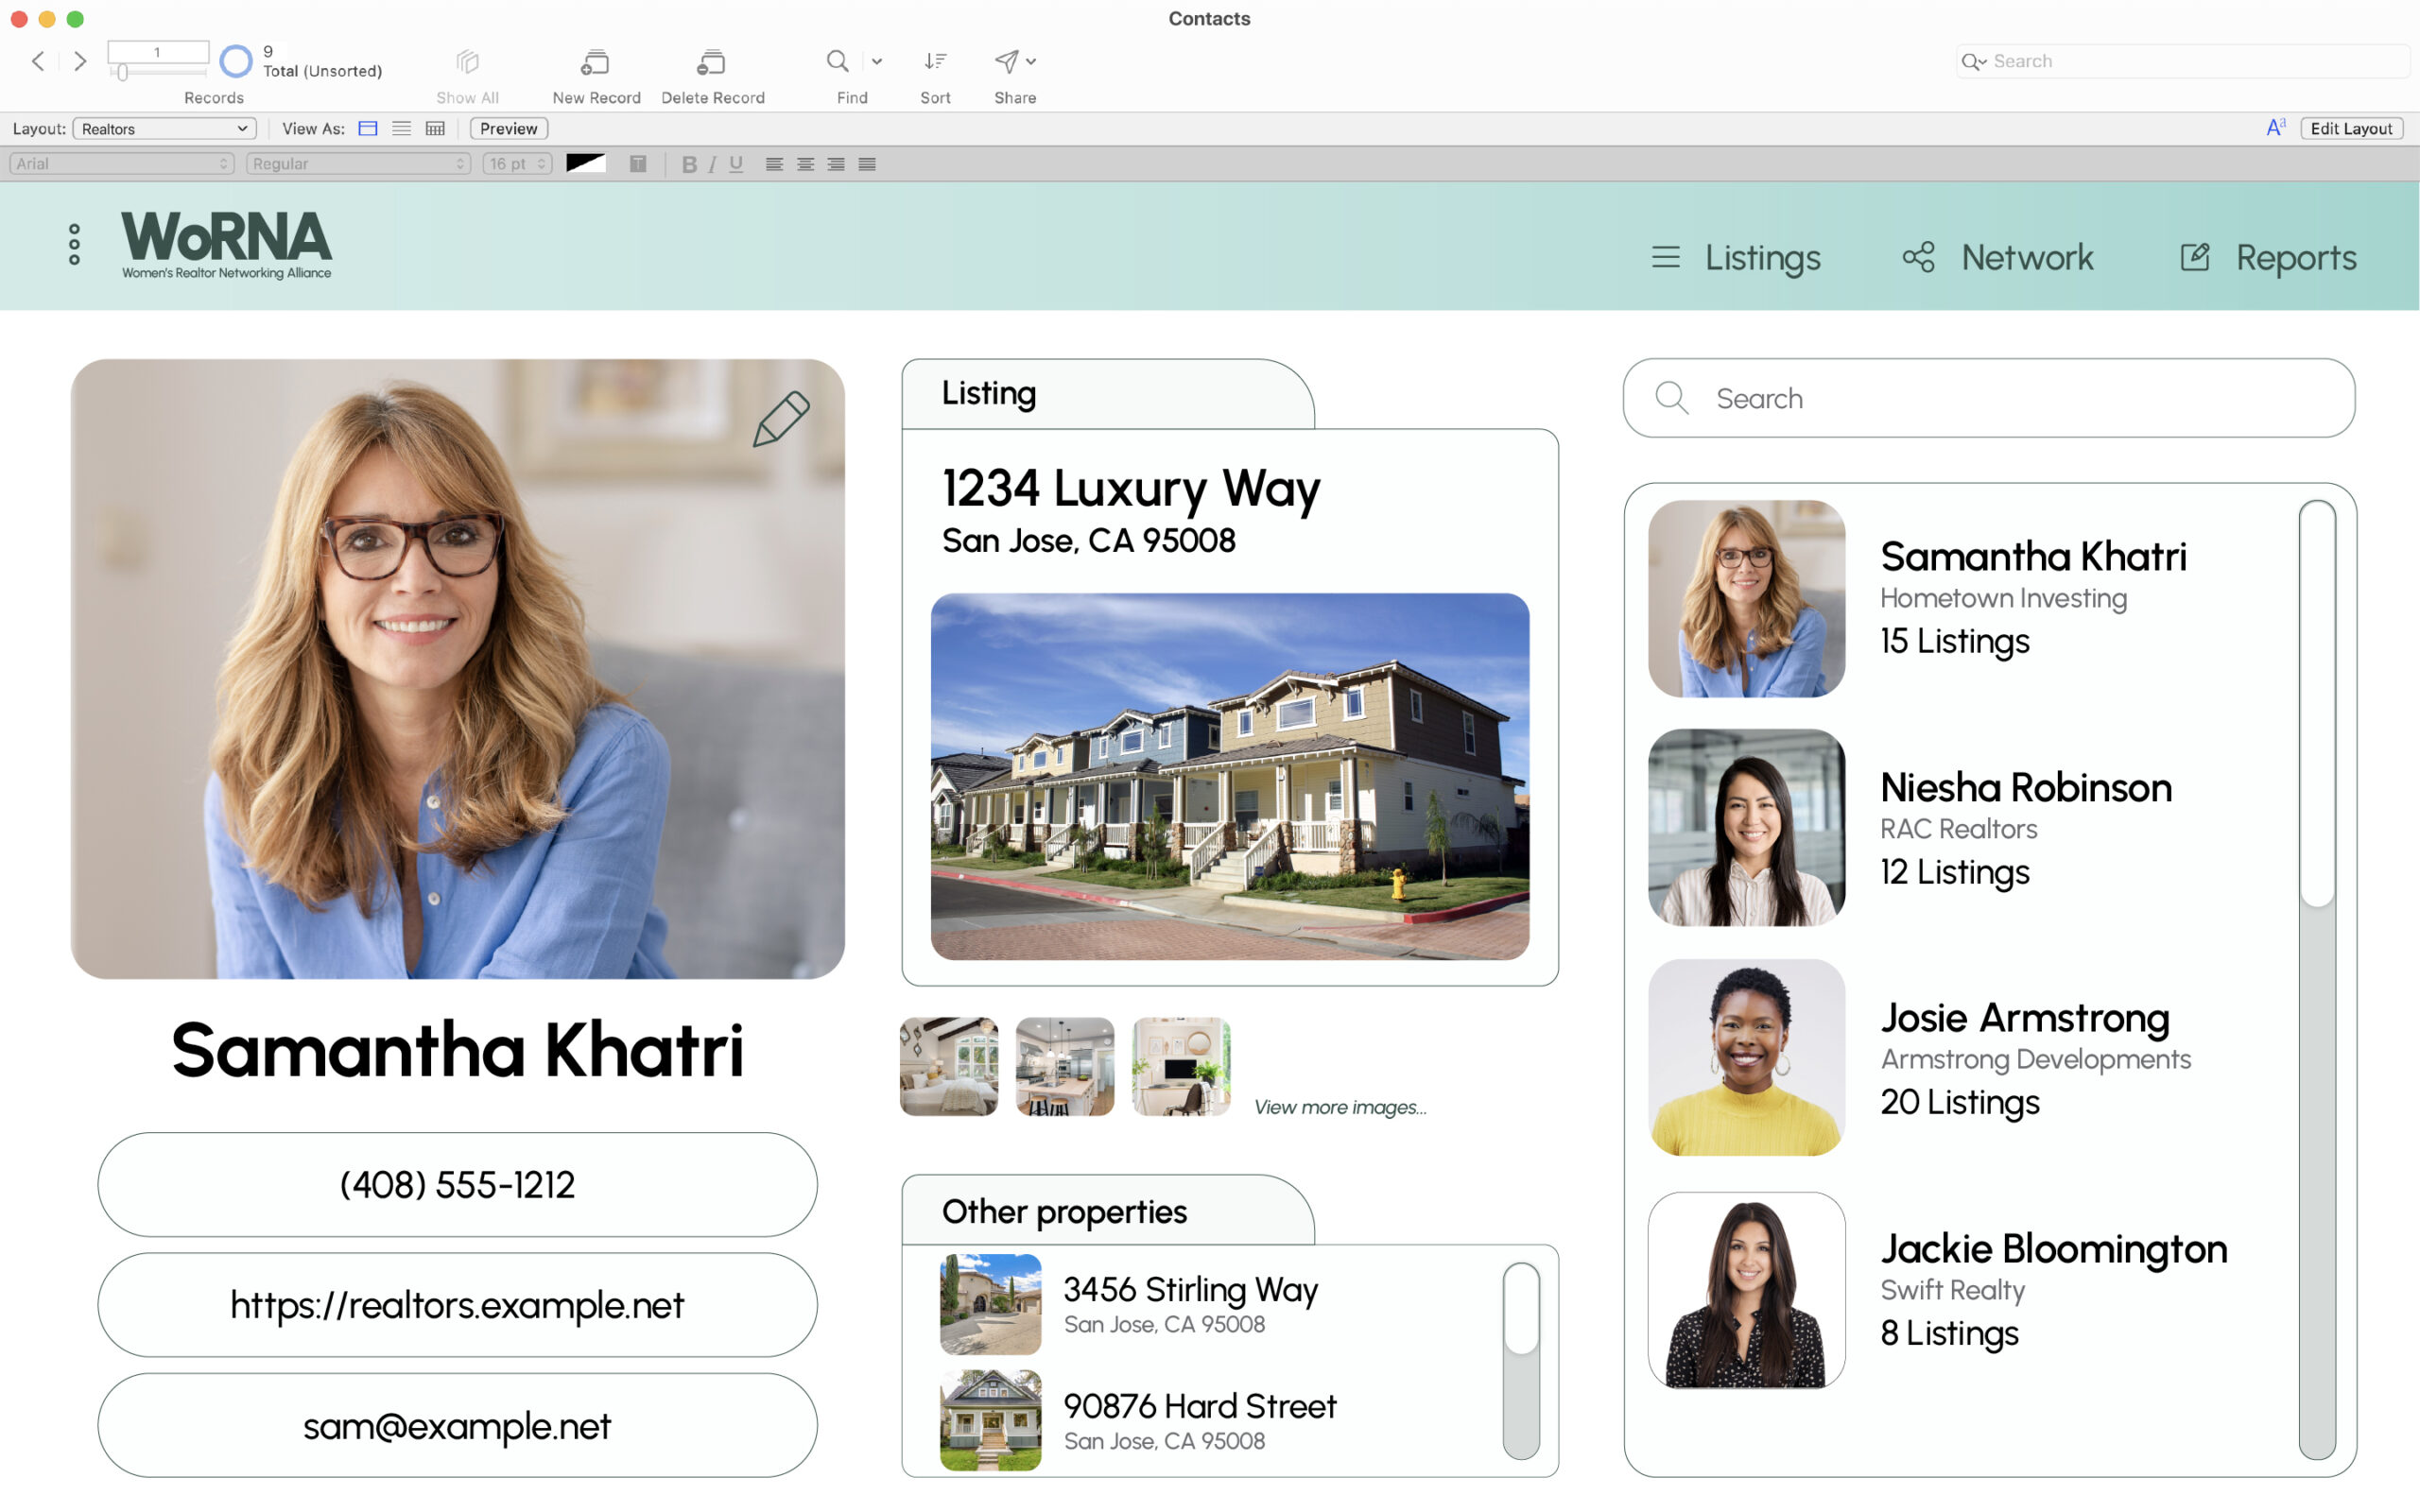The image size is (2420, 1512).
Task: Toggle bold formatting
Action: pos(689,164)
